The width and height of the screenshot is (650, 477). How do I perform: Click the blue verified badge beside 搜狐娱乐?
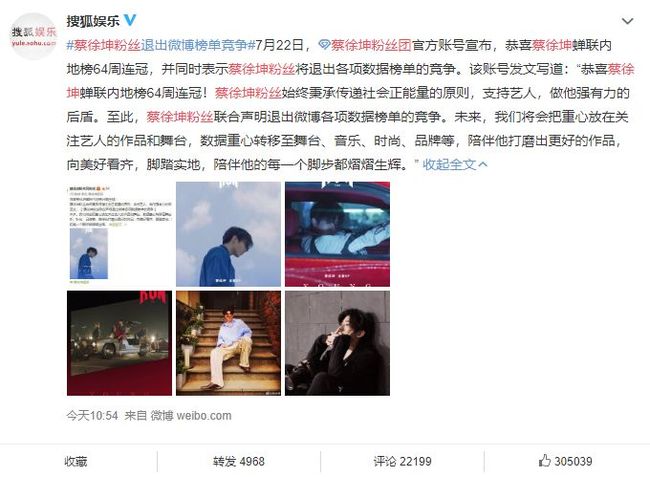tap(130, 19)
